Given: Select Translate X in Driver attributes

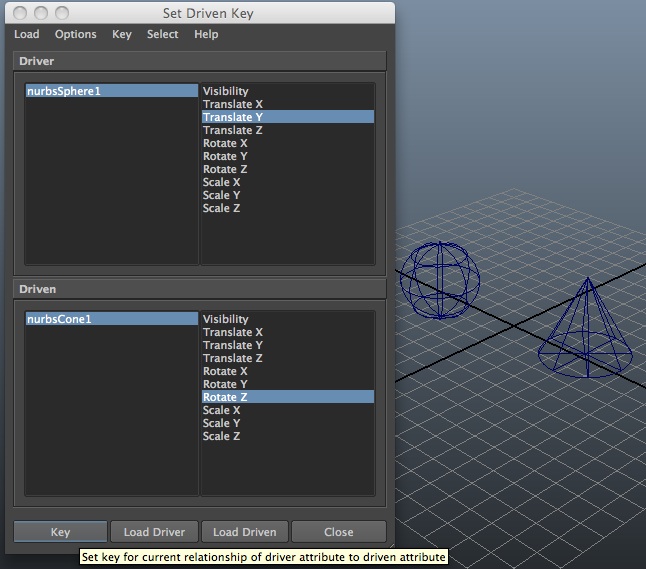Looking at the screenshot, I should (288, 104).
